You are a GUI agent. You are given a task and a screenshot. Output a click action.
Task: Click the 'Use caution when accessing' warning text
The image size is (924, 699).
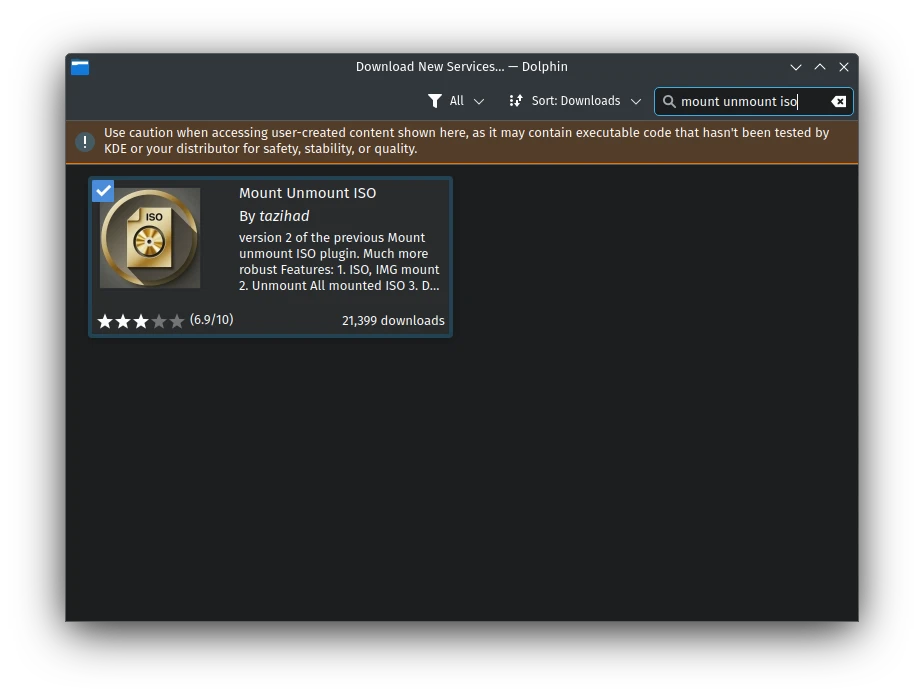click(467, 141)
